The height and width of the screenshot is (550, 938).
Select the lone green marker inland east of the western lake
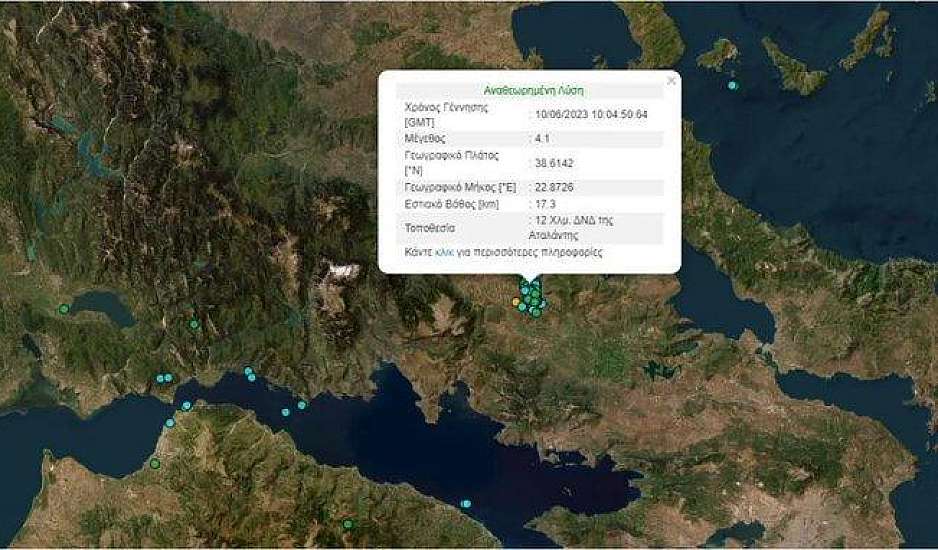pyautogui.click(x=194, y=324)
